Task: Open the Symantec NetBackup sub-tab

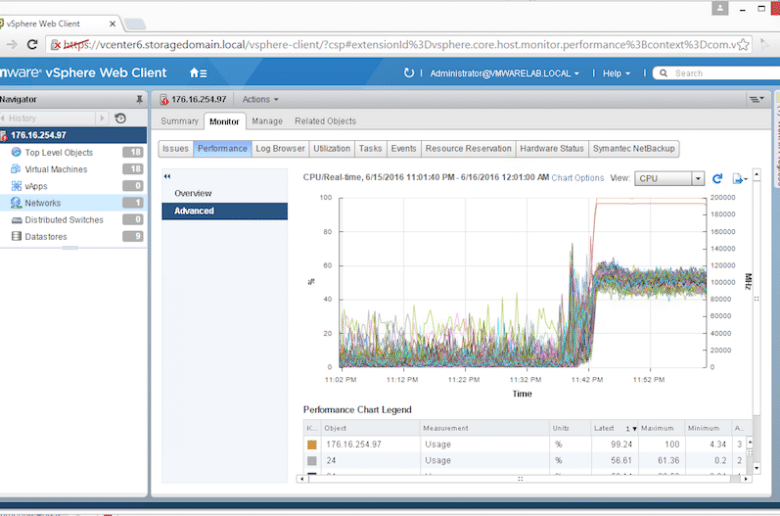Action: (x=634, y=149)
